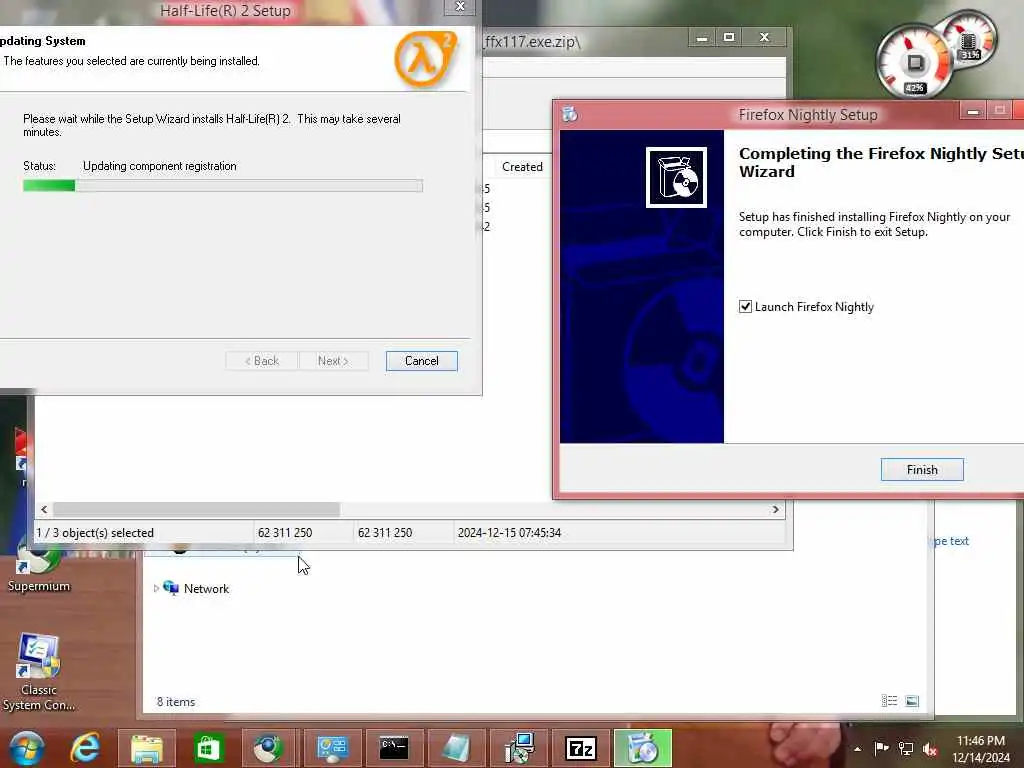Switch Explorer to details view icon
The image size is (1024, 768).
(x=889, y=701)
